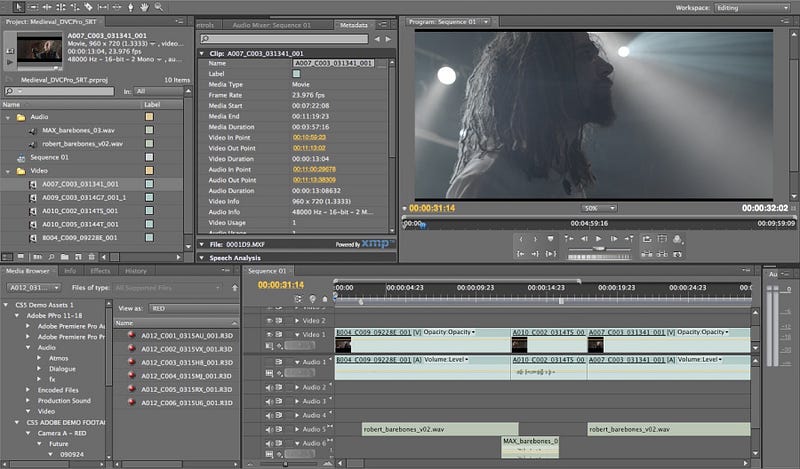Mute Audio 2 track speaker toggle

tap(269, 387)
